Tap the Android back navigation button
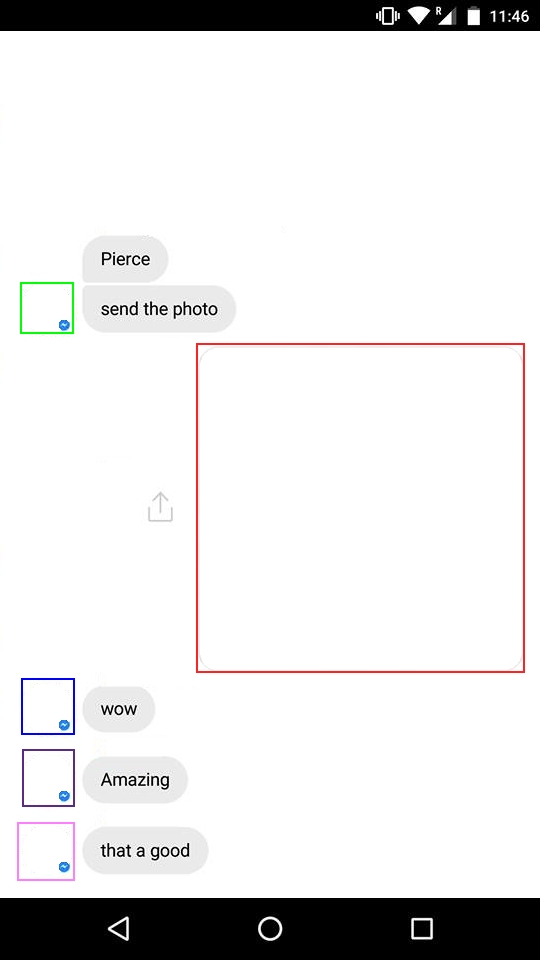The width and height of the screenshot is (540, 960). 118,928
